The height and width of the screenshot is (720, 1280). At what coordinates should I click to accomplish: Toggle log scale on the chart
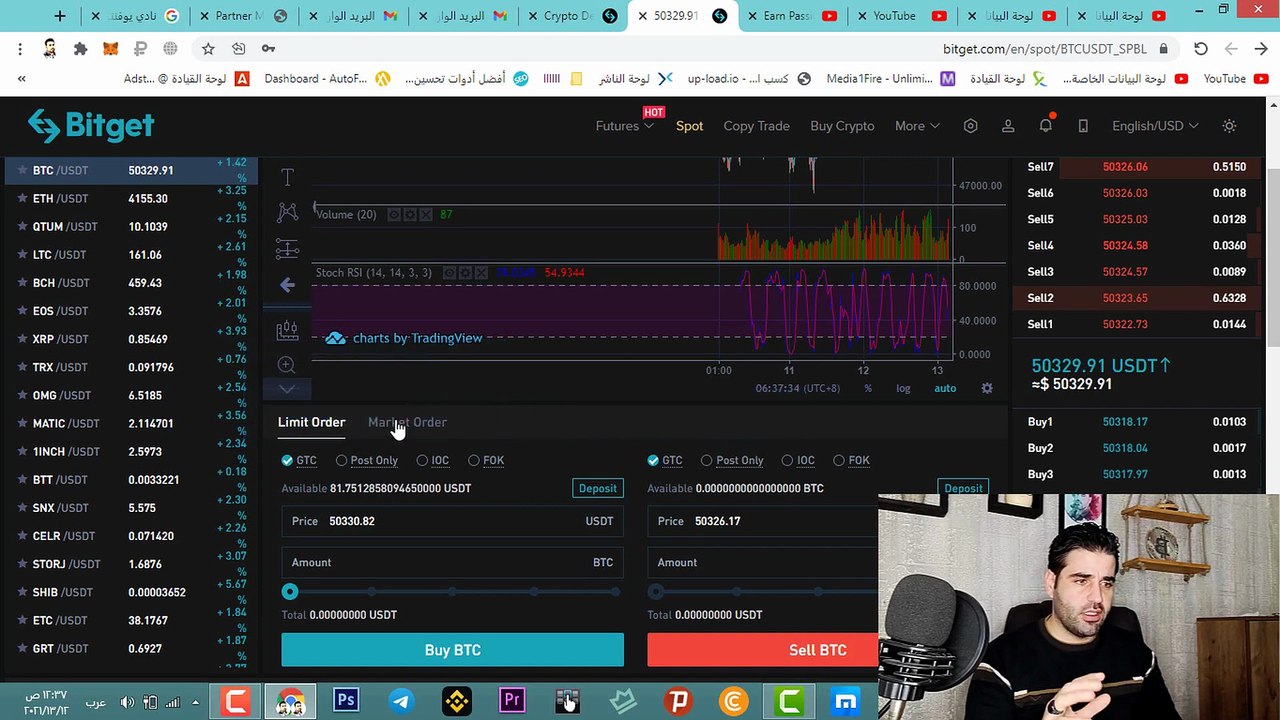[x=903, y=388]
